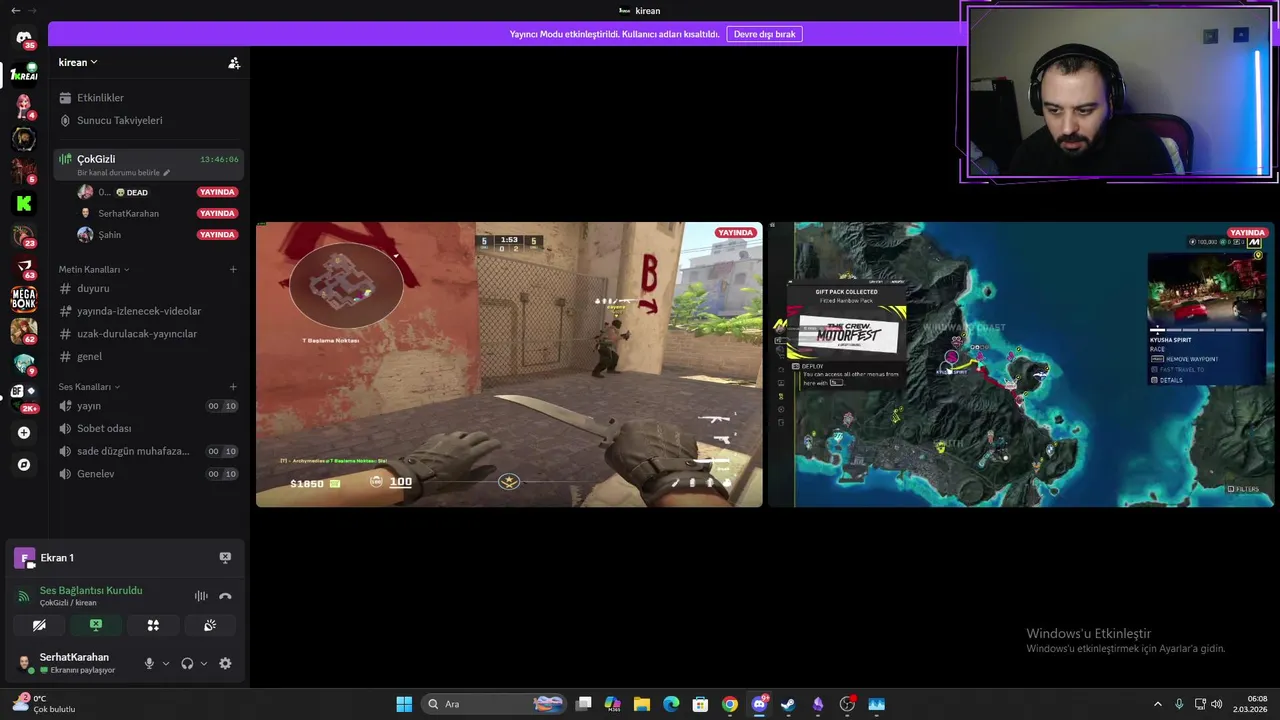
Task: Edit the channel status pencil icon
Action: coord(167,173)
